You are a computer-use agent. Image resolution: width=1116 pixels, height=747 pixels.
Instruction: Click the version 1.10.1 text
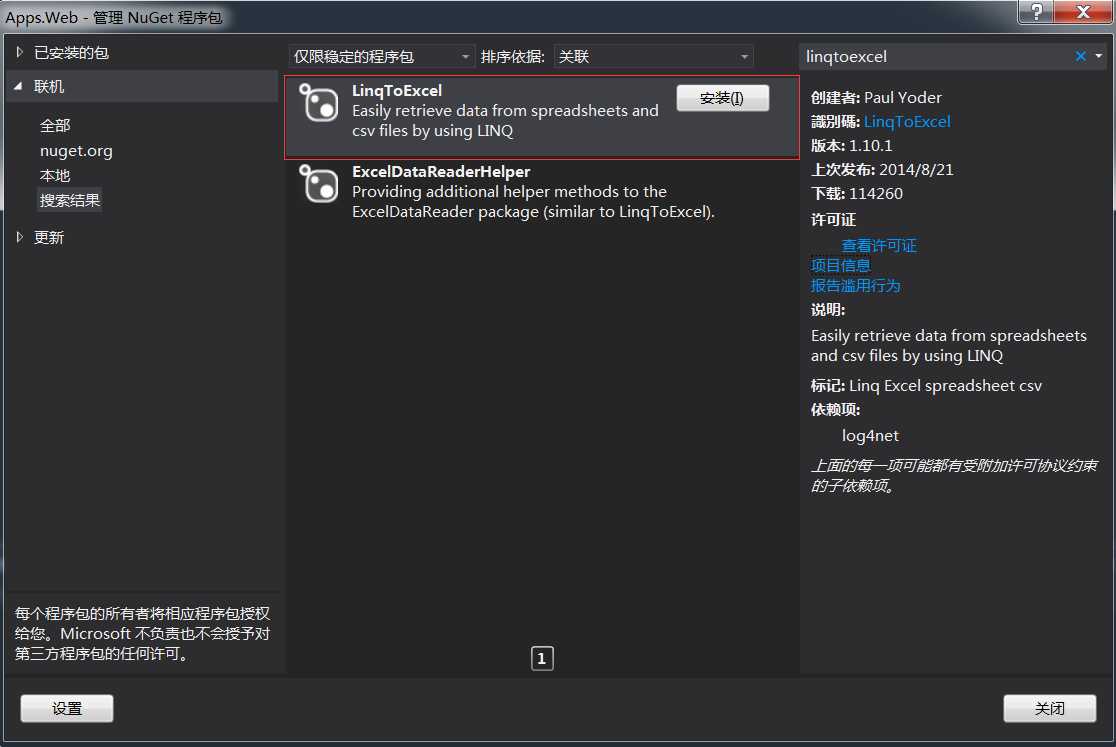[870, 146]
